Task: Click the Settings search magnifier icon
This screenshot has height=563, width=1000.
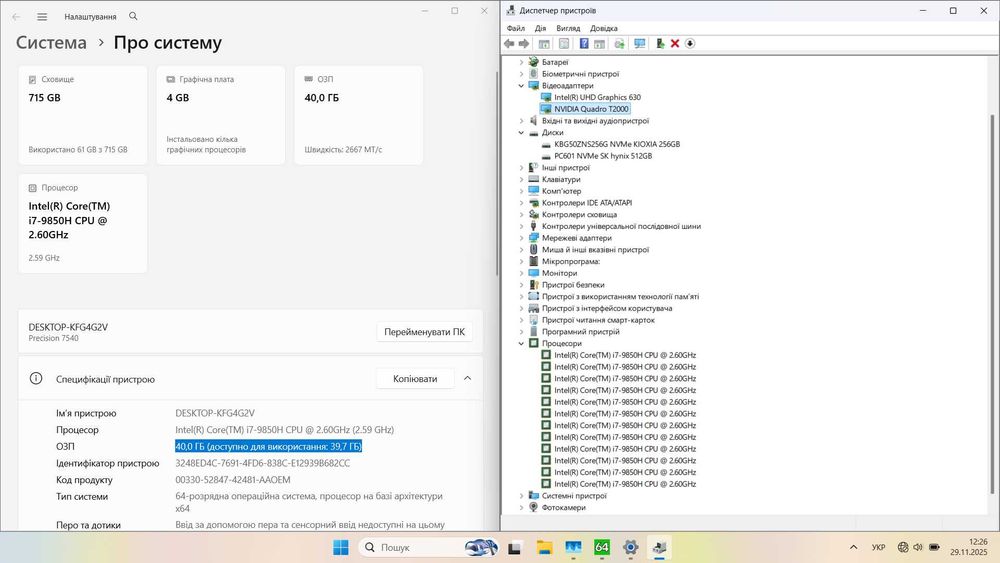Action: [133, 16]
